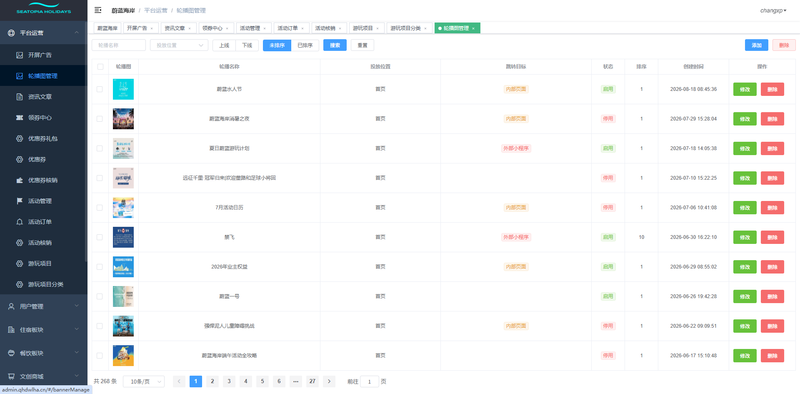Select the 蔚蓝一号 row checkbox
The width and height of the screenshot is (800, 394).
(100, 296)
